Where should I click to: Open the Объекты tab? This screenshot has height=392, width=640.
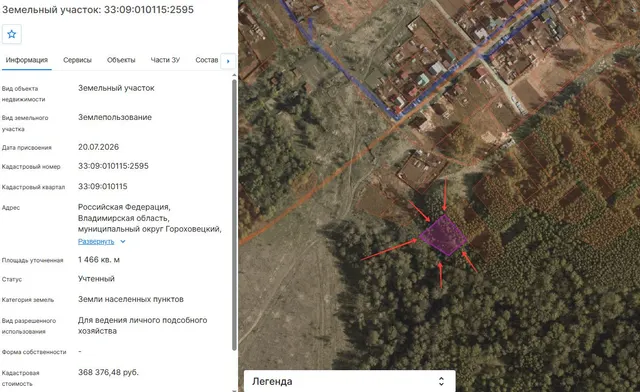121,60
